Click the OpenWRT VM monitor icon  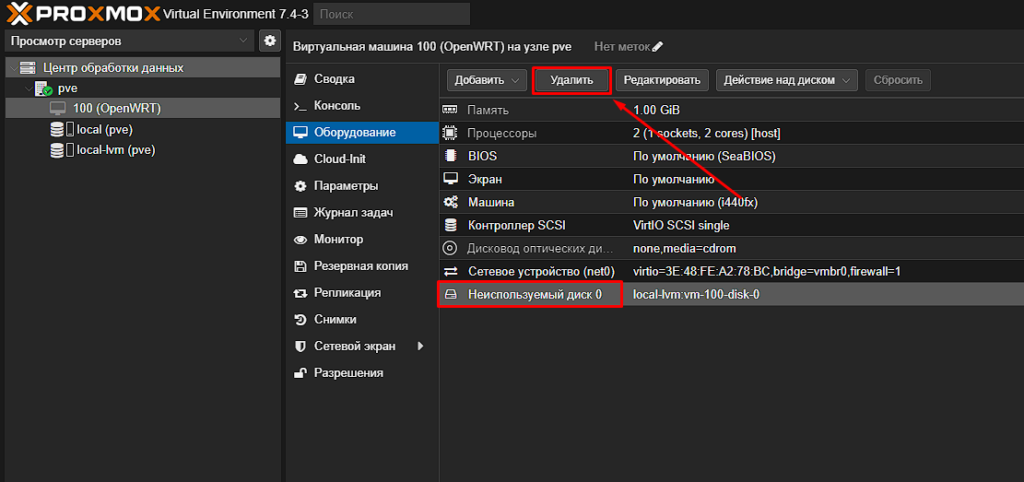point(58,108)
